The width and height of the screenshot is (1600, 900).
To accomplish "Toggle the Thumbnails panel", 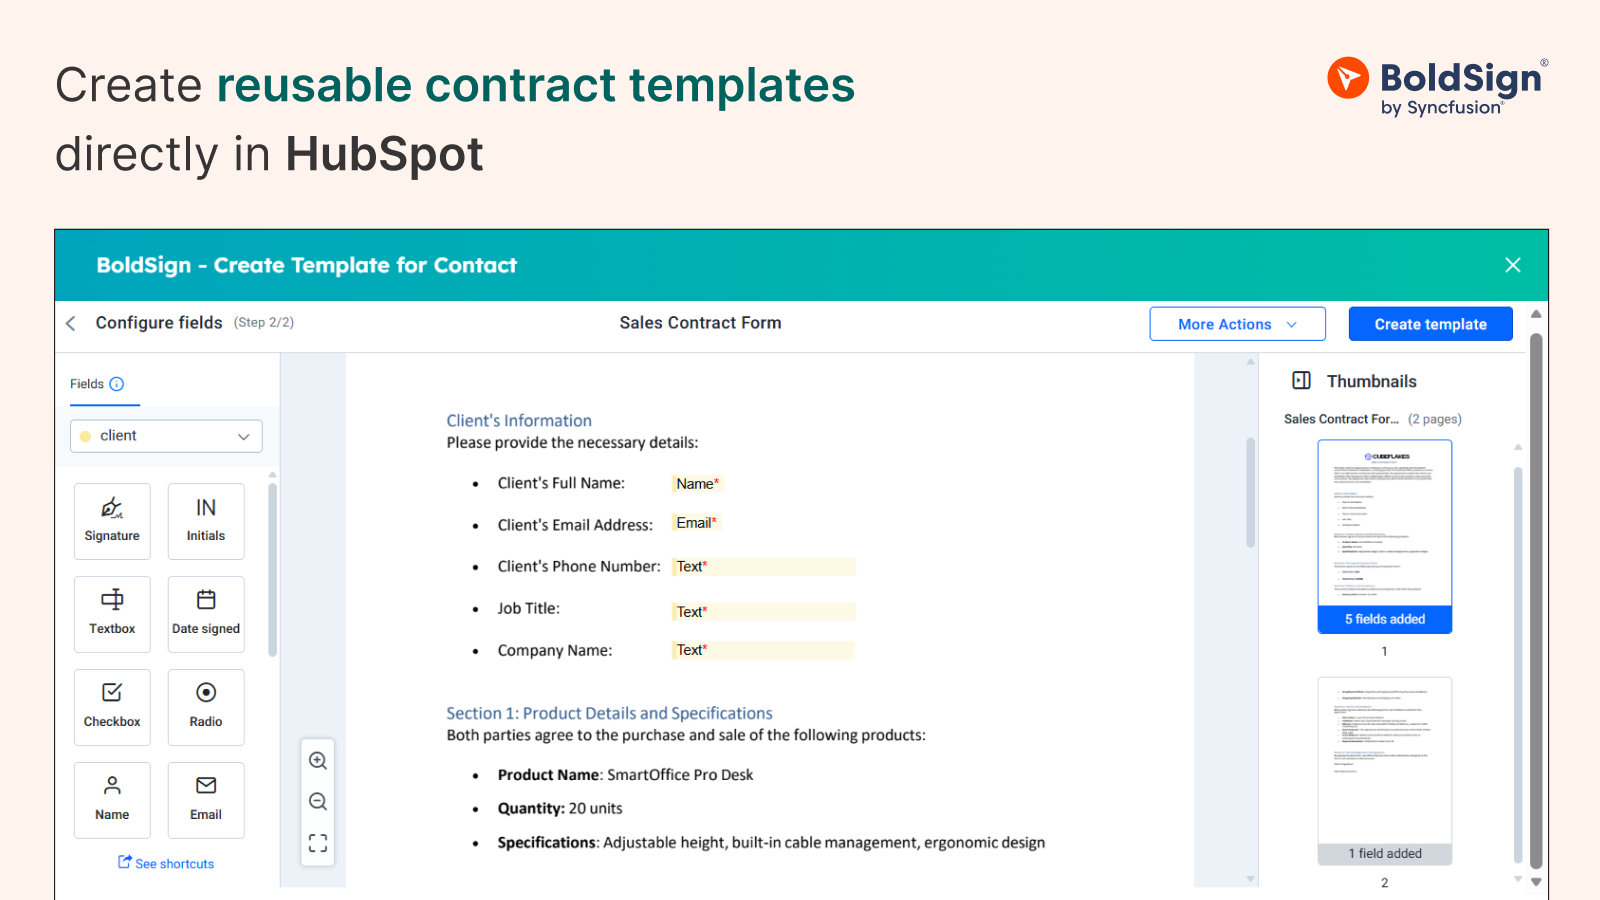I will click(1302, 380).
